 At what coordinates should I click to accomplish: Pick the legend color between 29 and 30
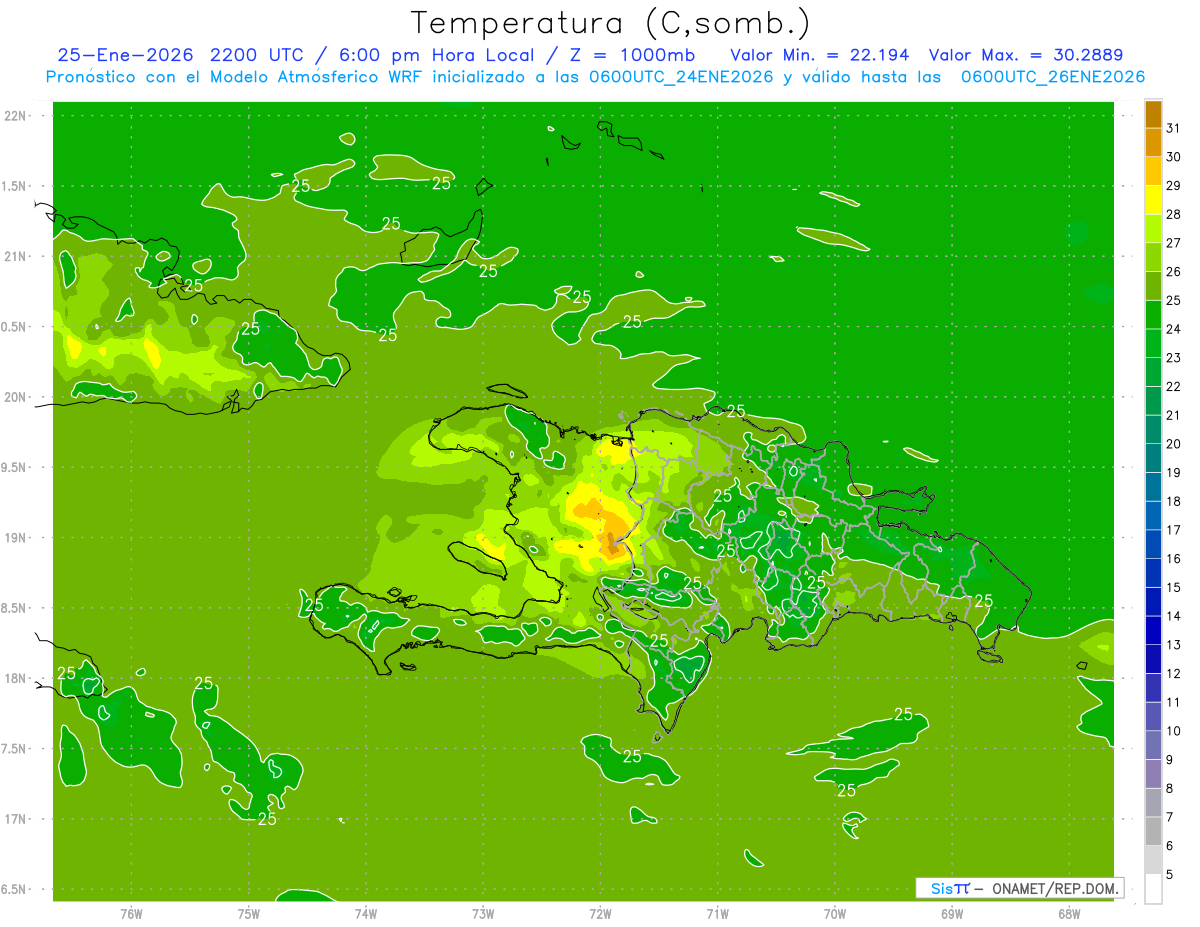coord(1153,172)
